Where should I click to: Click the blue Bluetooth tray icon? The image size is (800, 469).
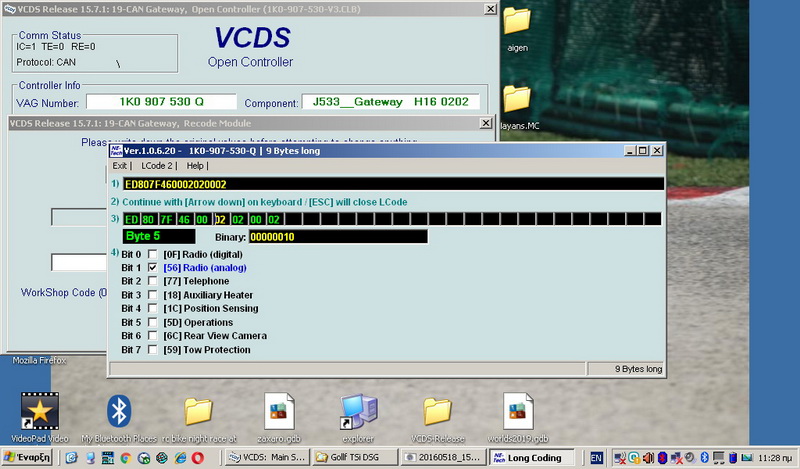click(x=705, y=458)
